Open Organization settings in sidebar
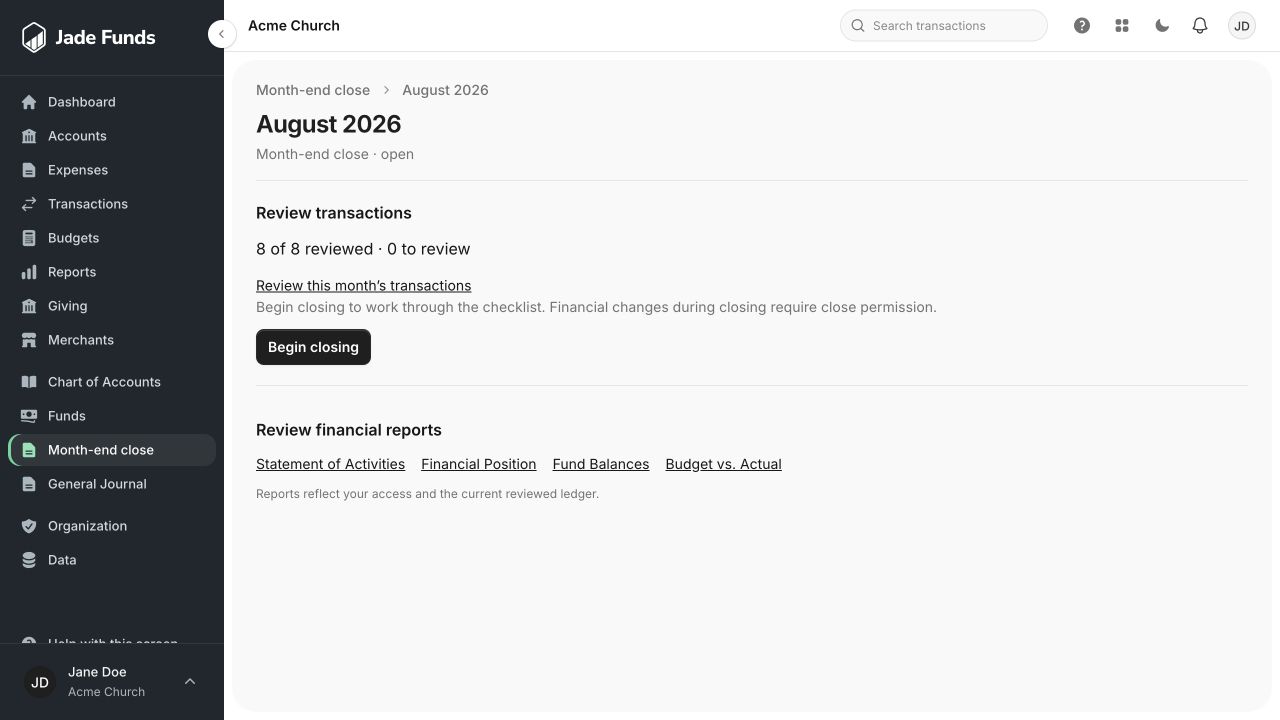Viewport: 1280px width, 720px height. (112, 526)
